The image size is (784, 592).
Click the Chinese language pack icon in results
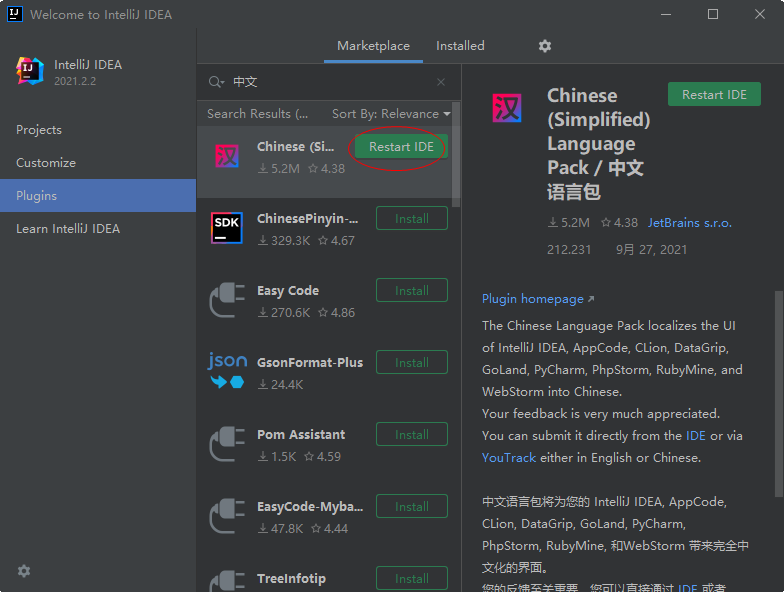point(227,156)
